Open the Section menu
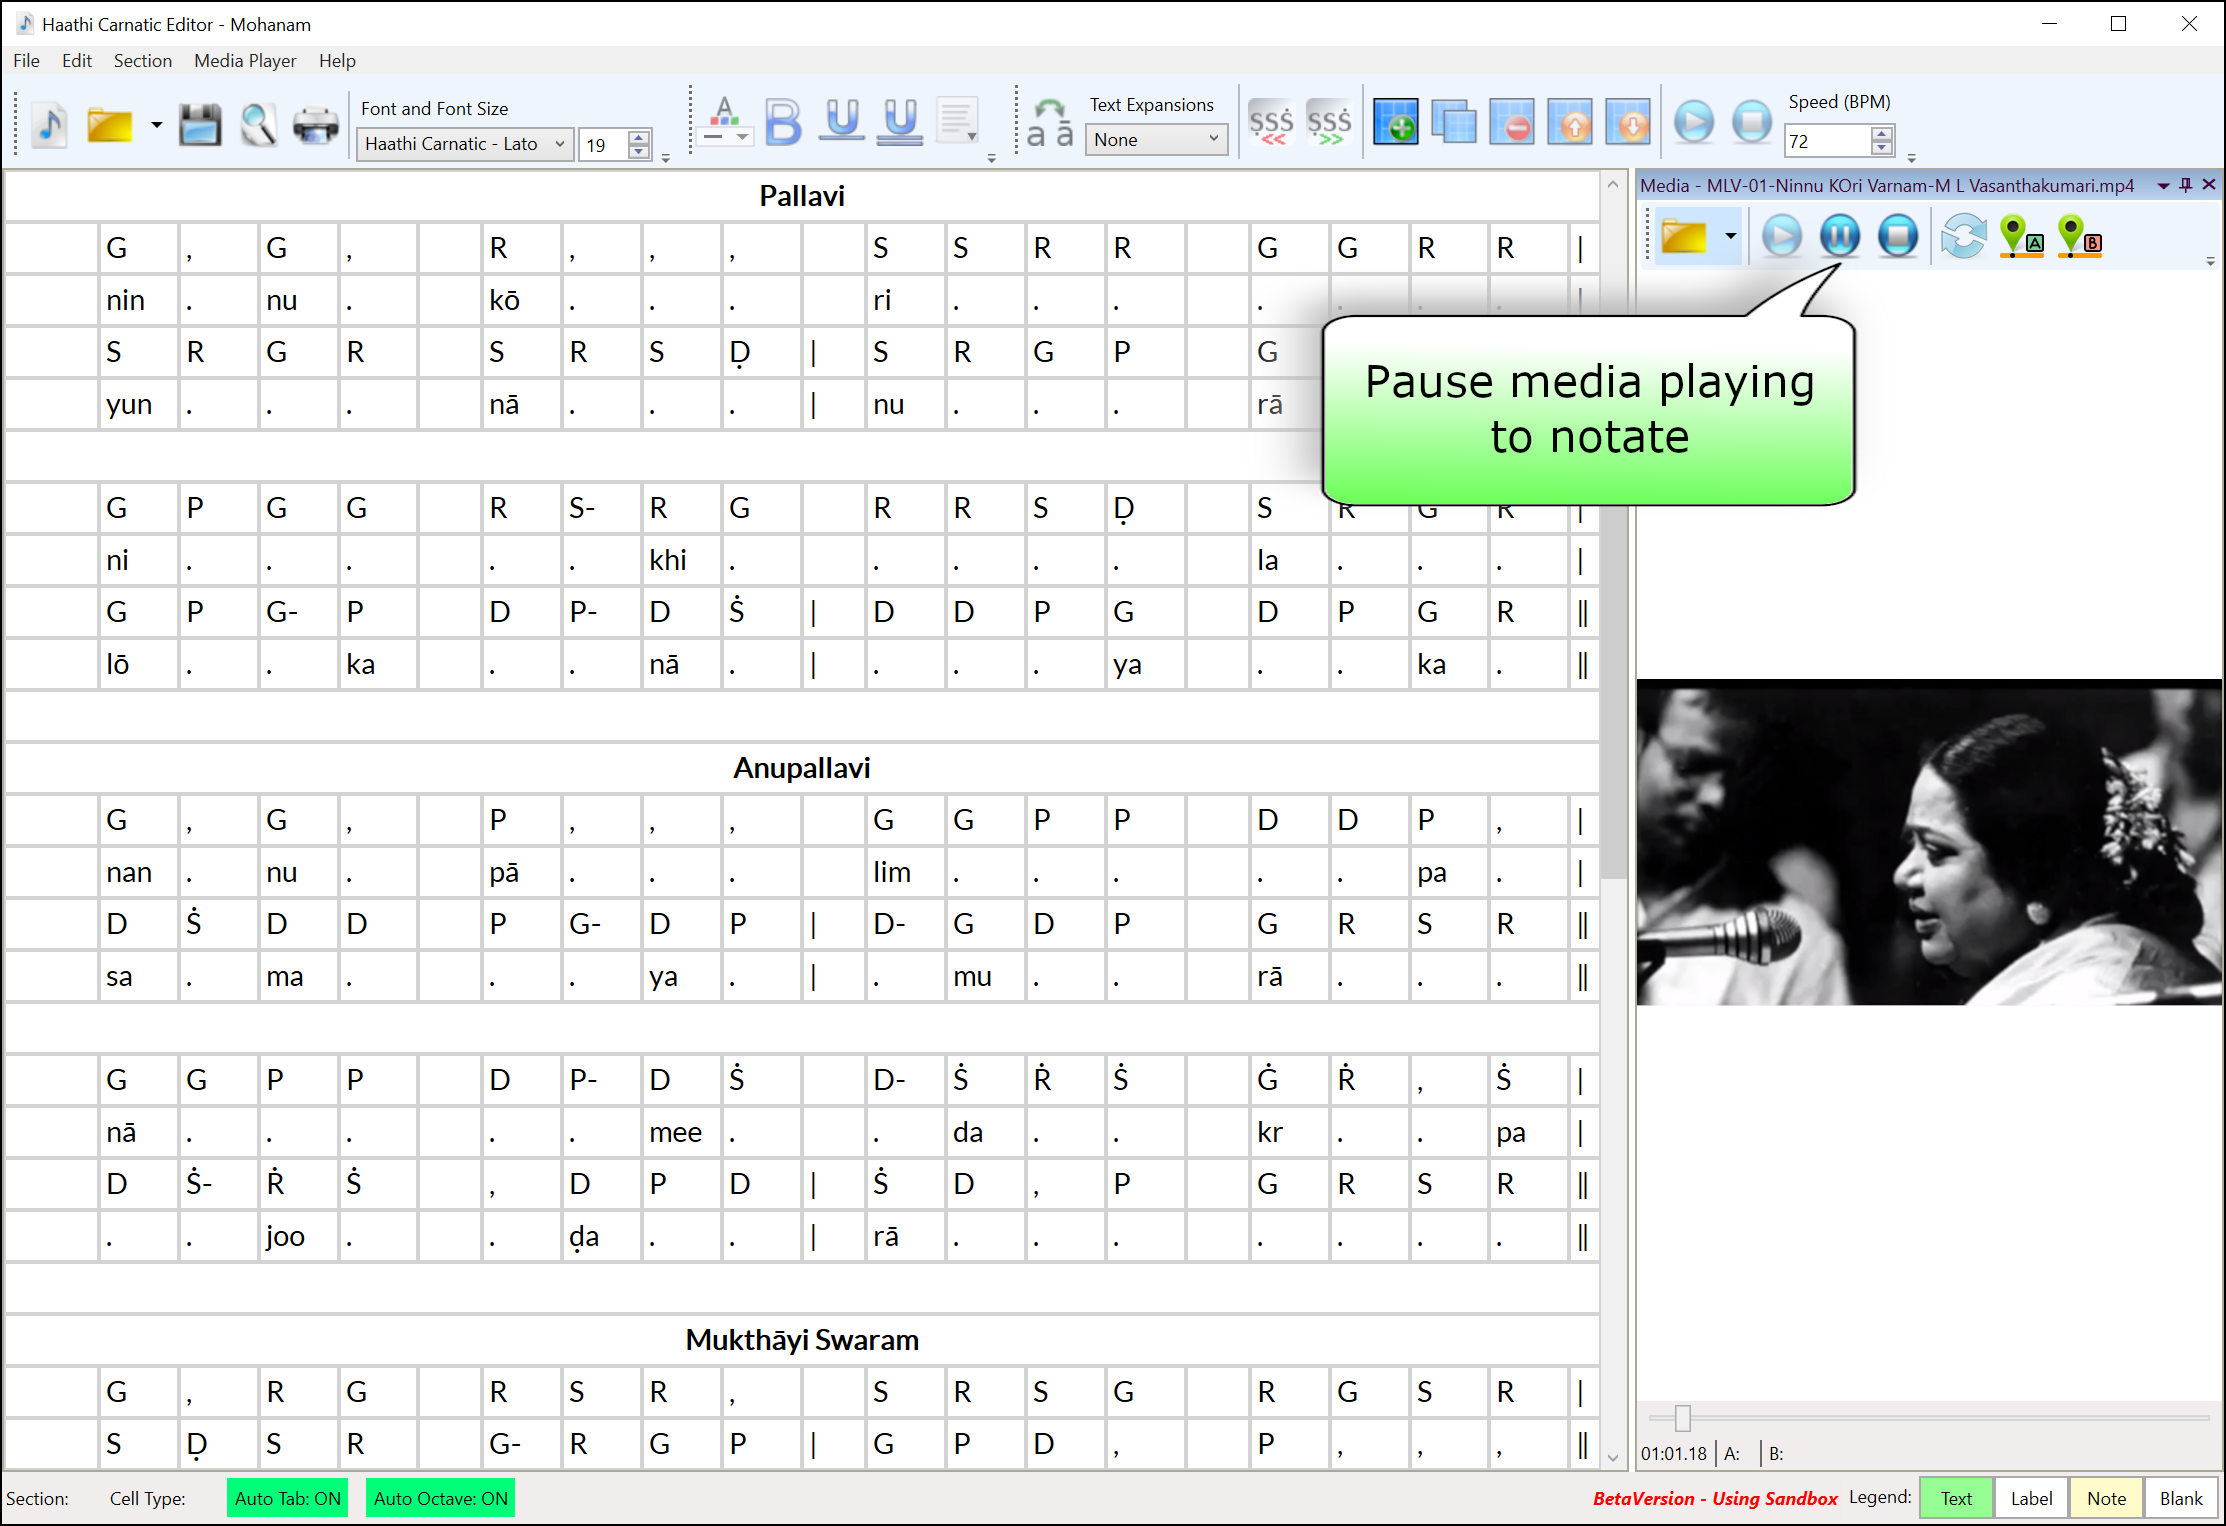The width and height of the screenshot is (2226, 1526). click(x=142, y=61)
